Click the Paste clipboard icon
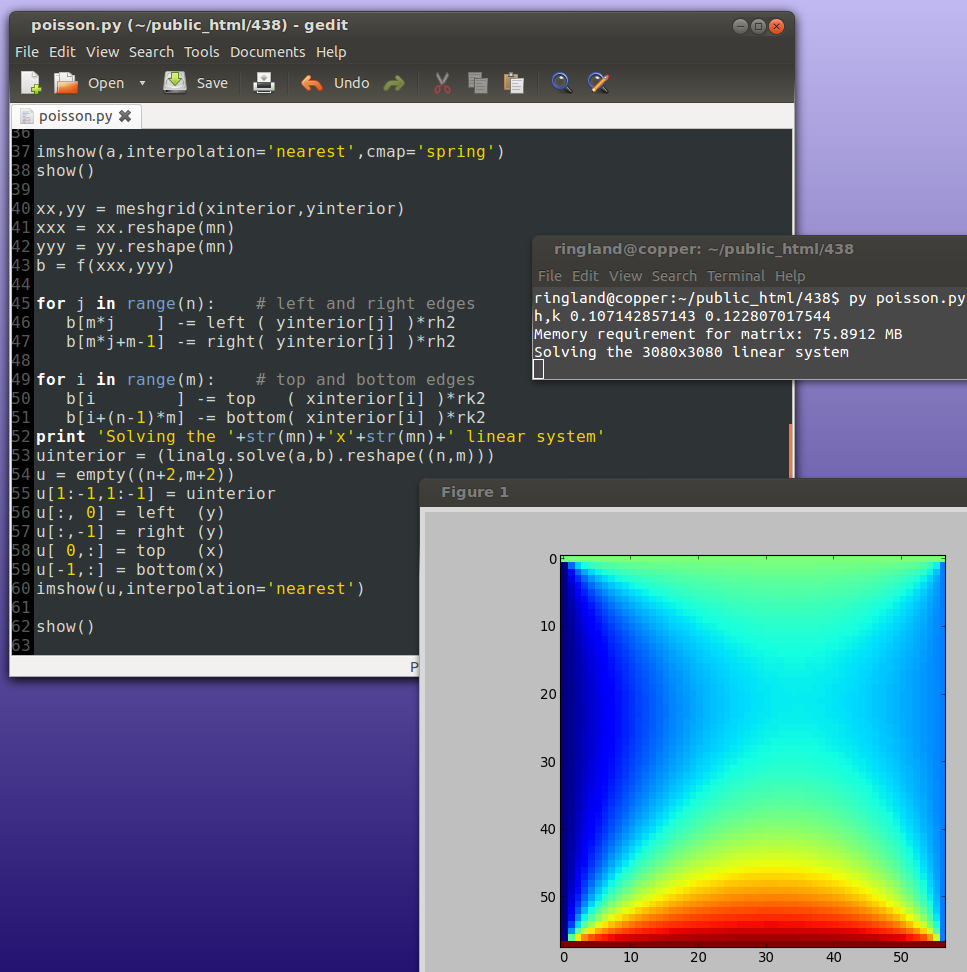 513,83
